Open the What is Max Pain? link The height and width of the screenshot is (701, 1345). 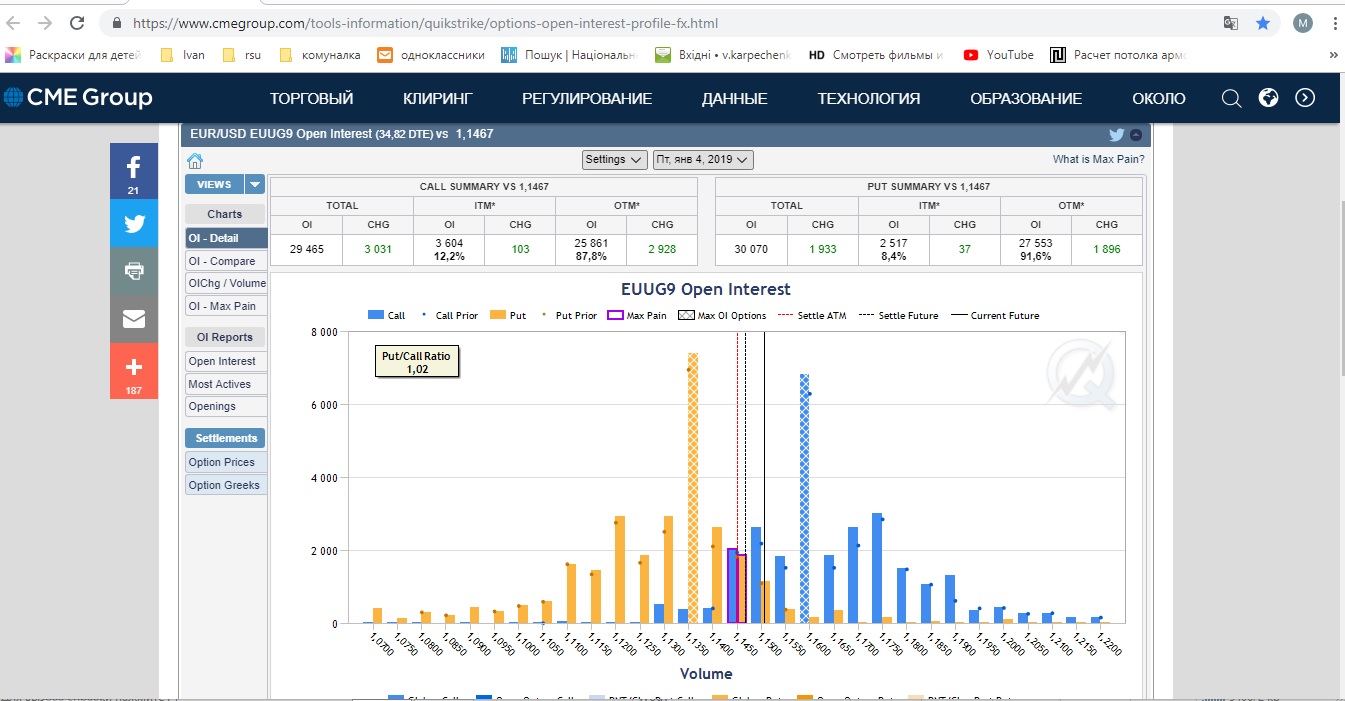coord(1099,159)
